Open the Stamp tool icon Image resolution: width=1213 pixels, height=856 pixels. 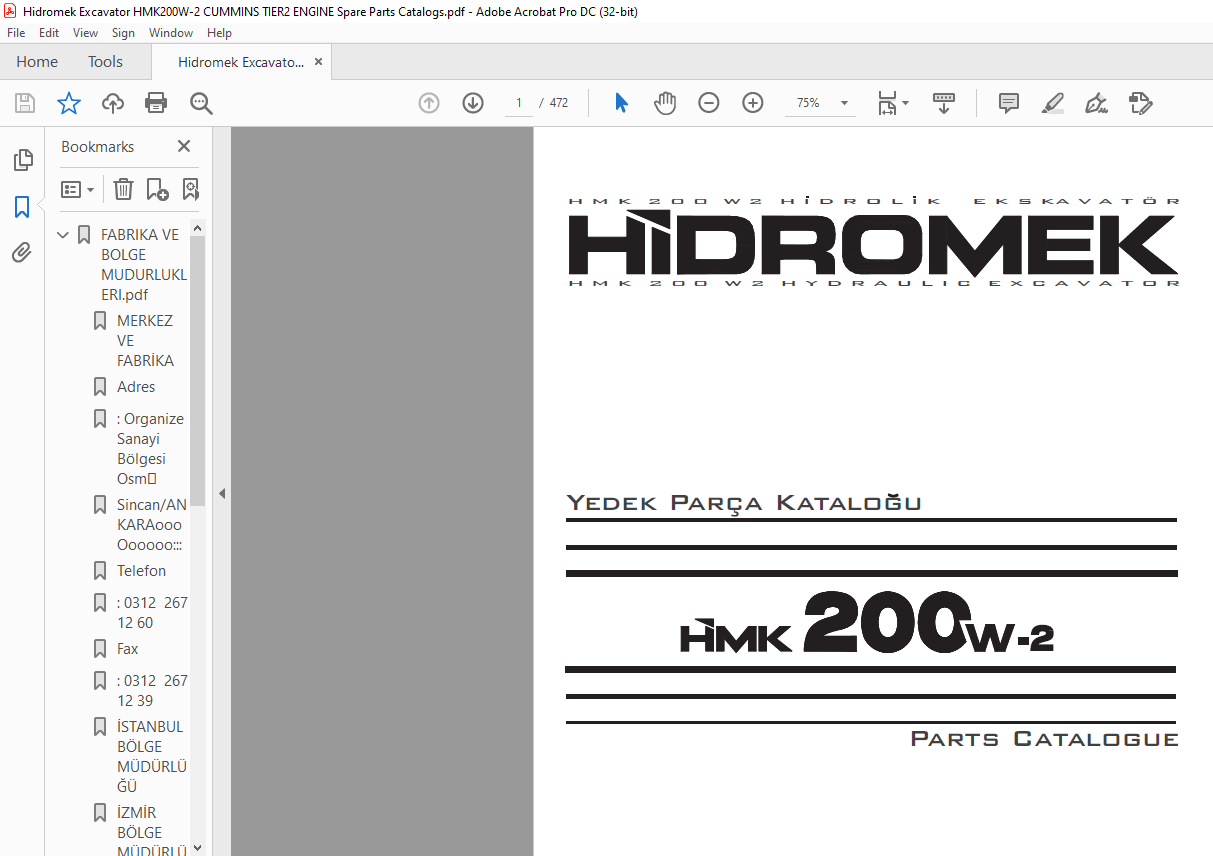[1141, 103]
